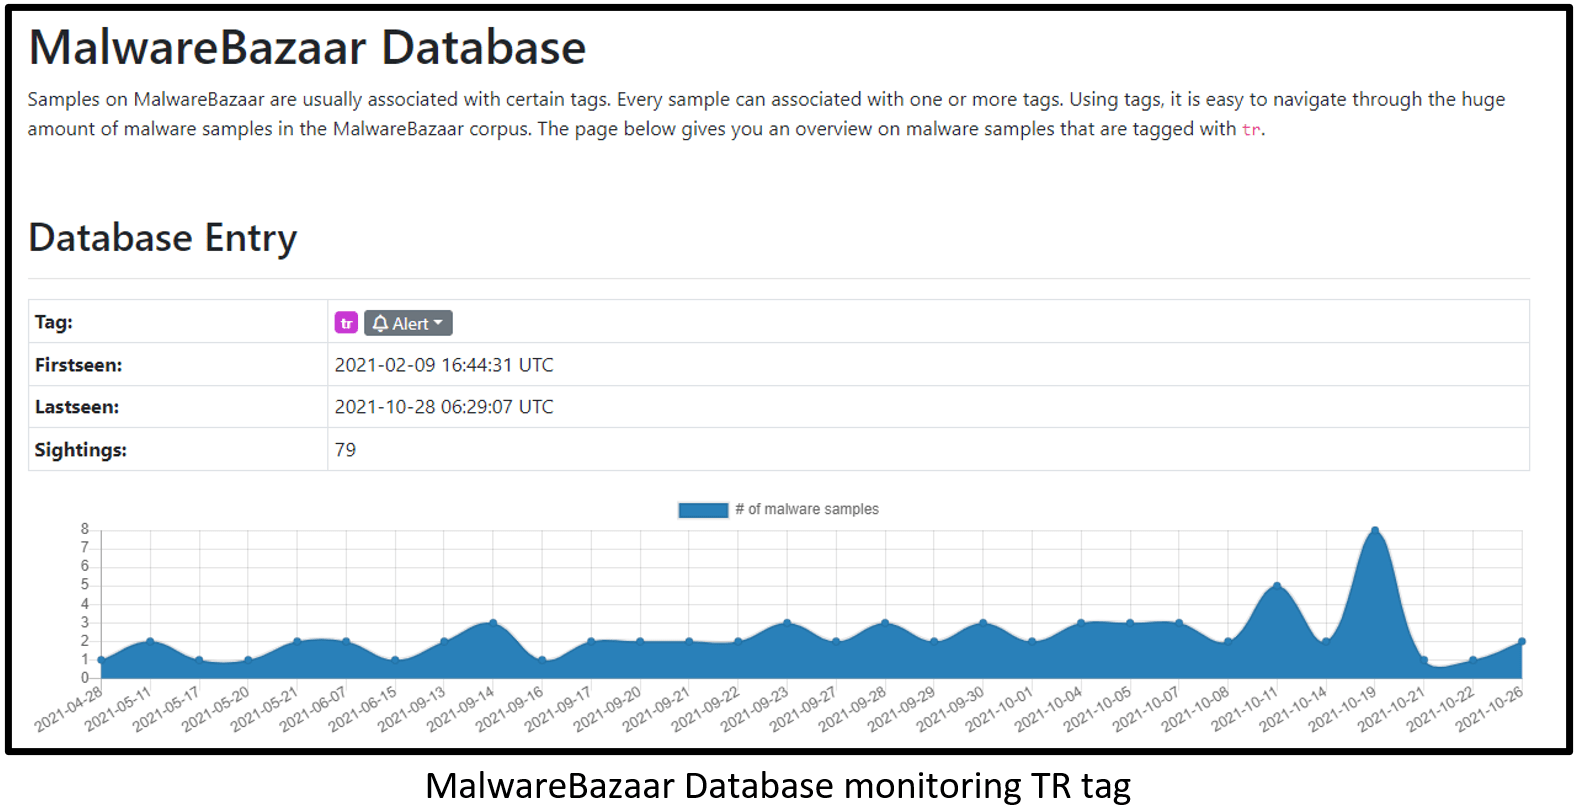The width and height of the screenshot is (1584, 809).
Task: Click the x-axis label 2021-05-20
Action: point(216,708)
